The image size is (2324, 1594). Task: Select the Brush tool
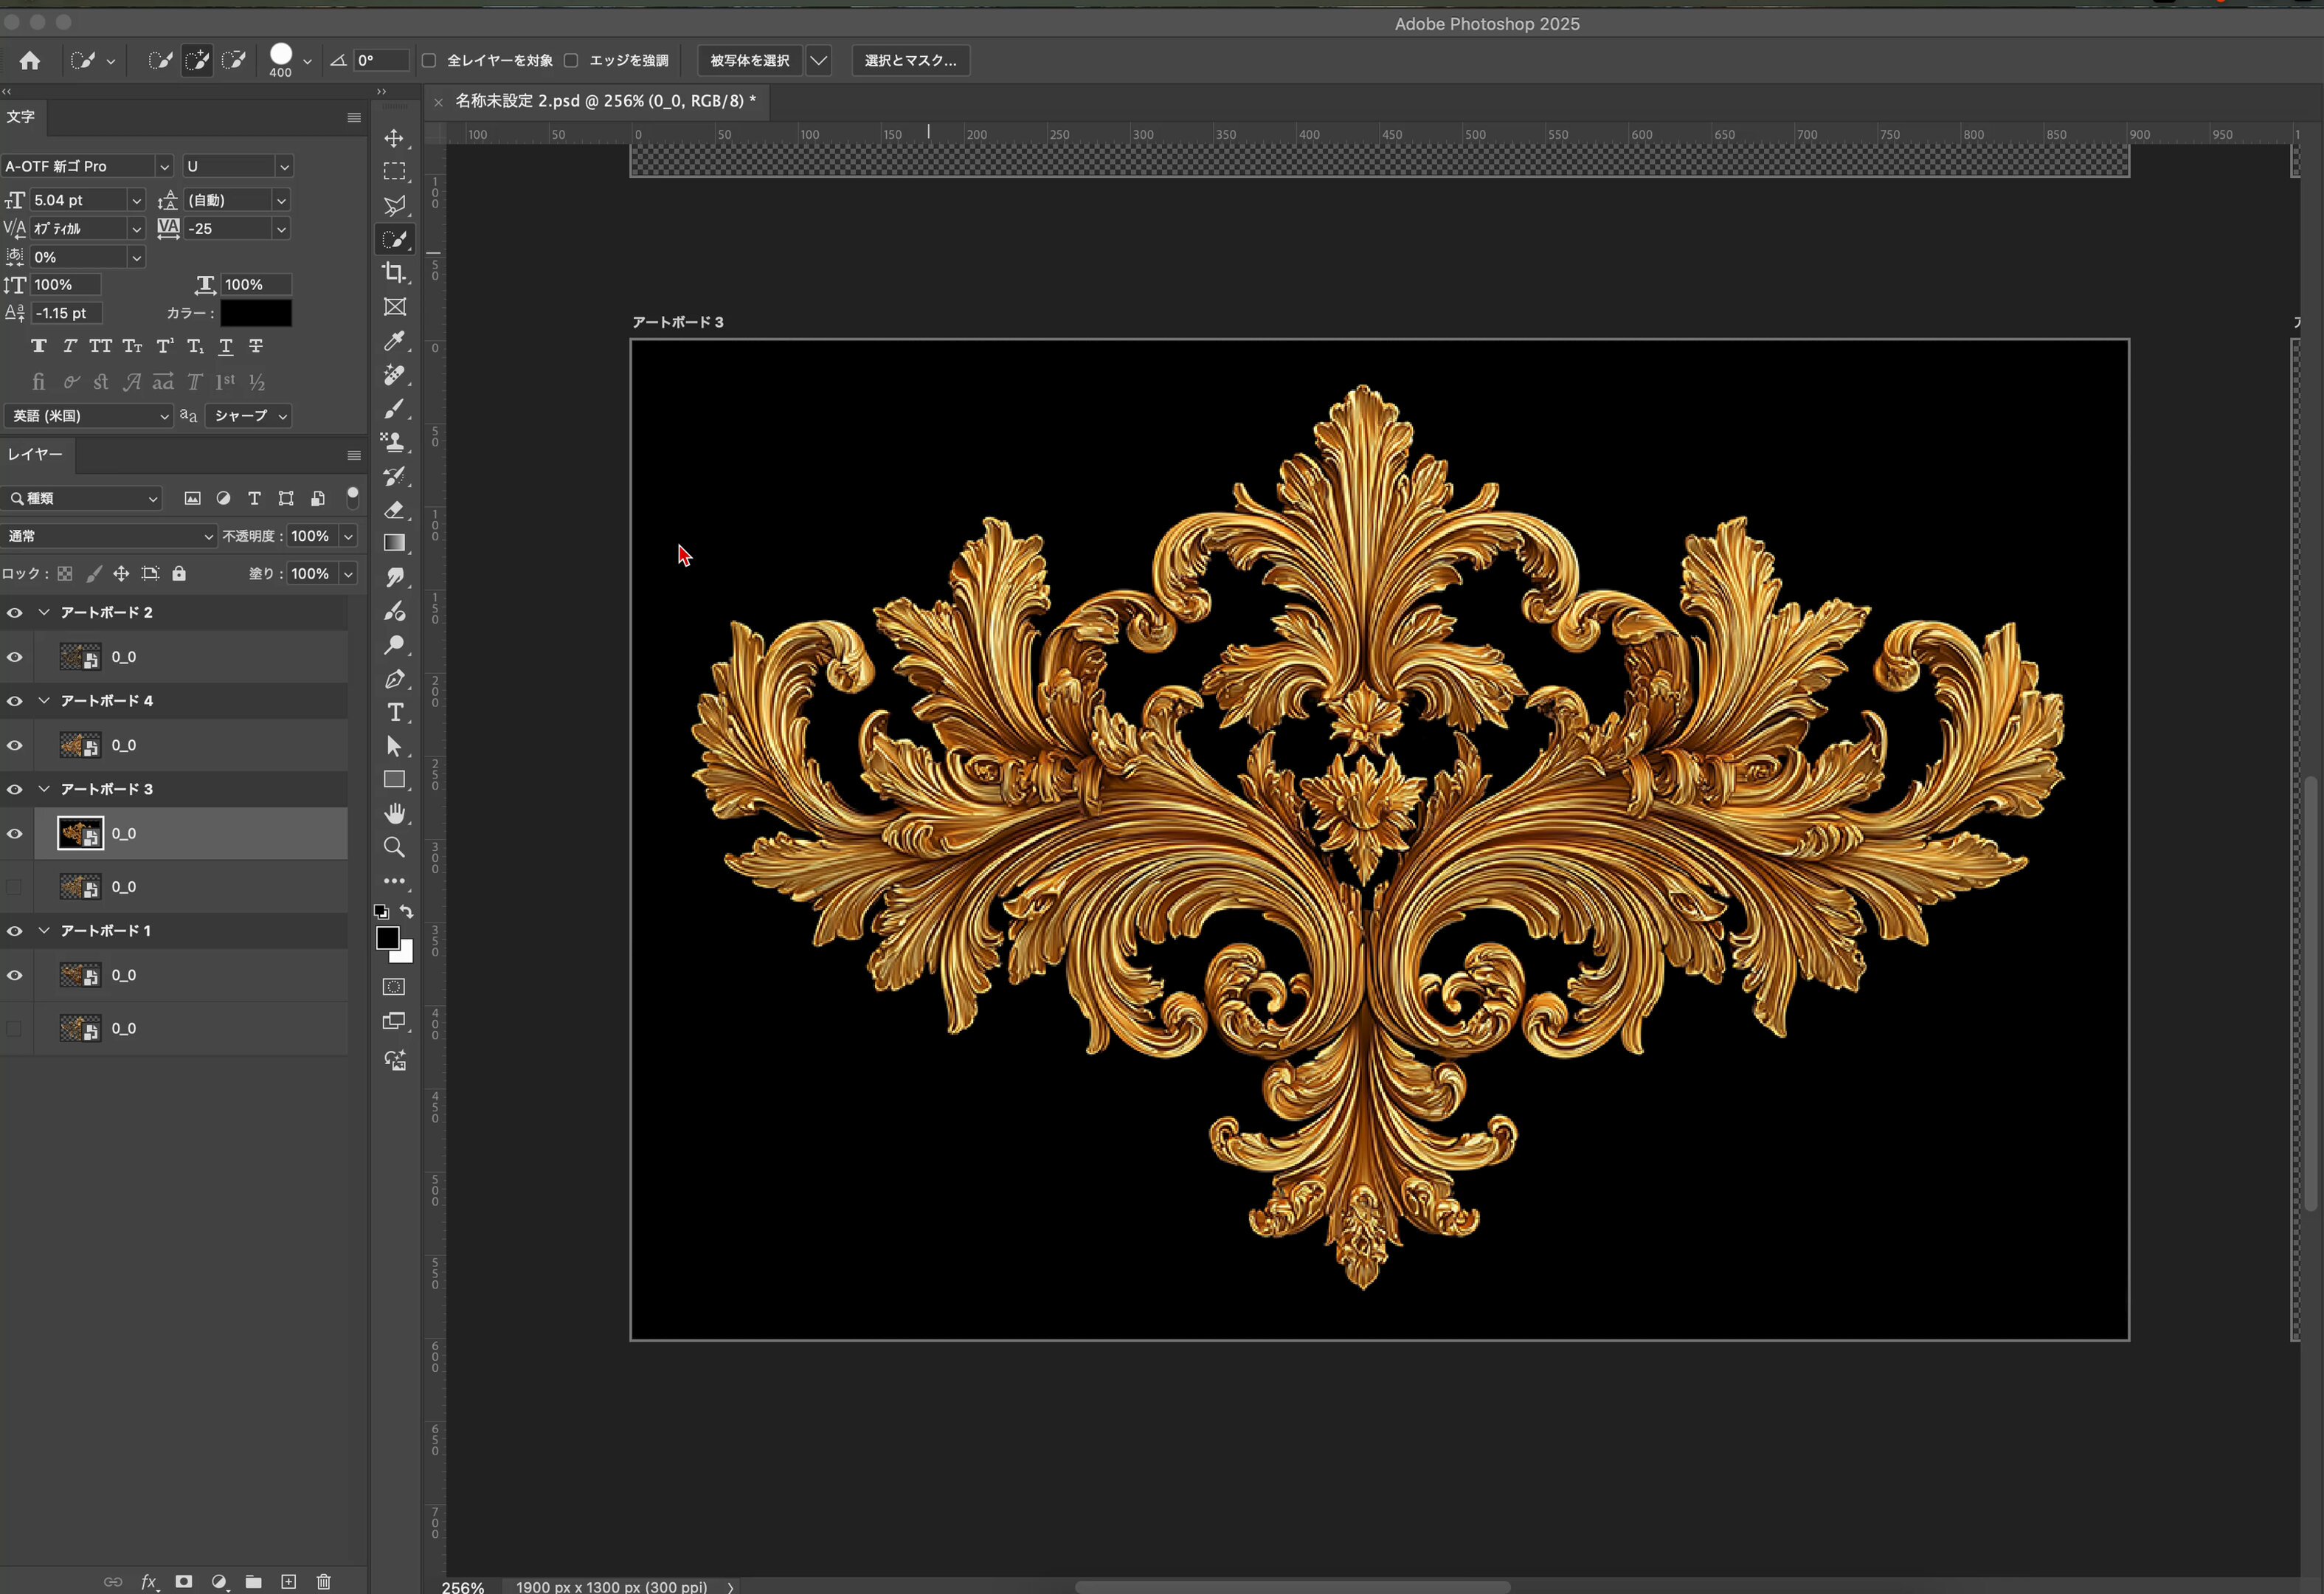[x=394, y=408]
